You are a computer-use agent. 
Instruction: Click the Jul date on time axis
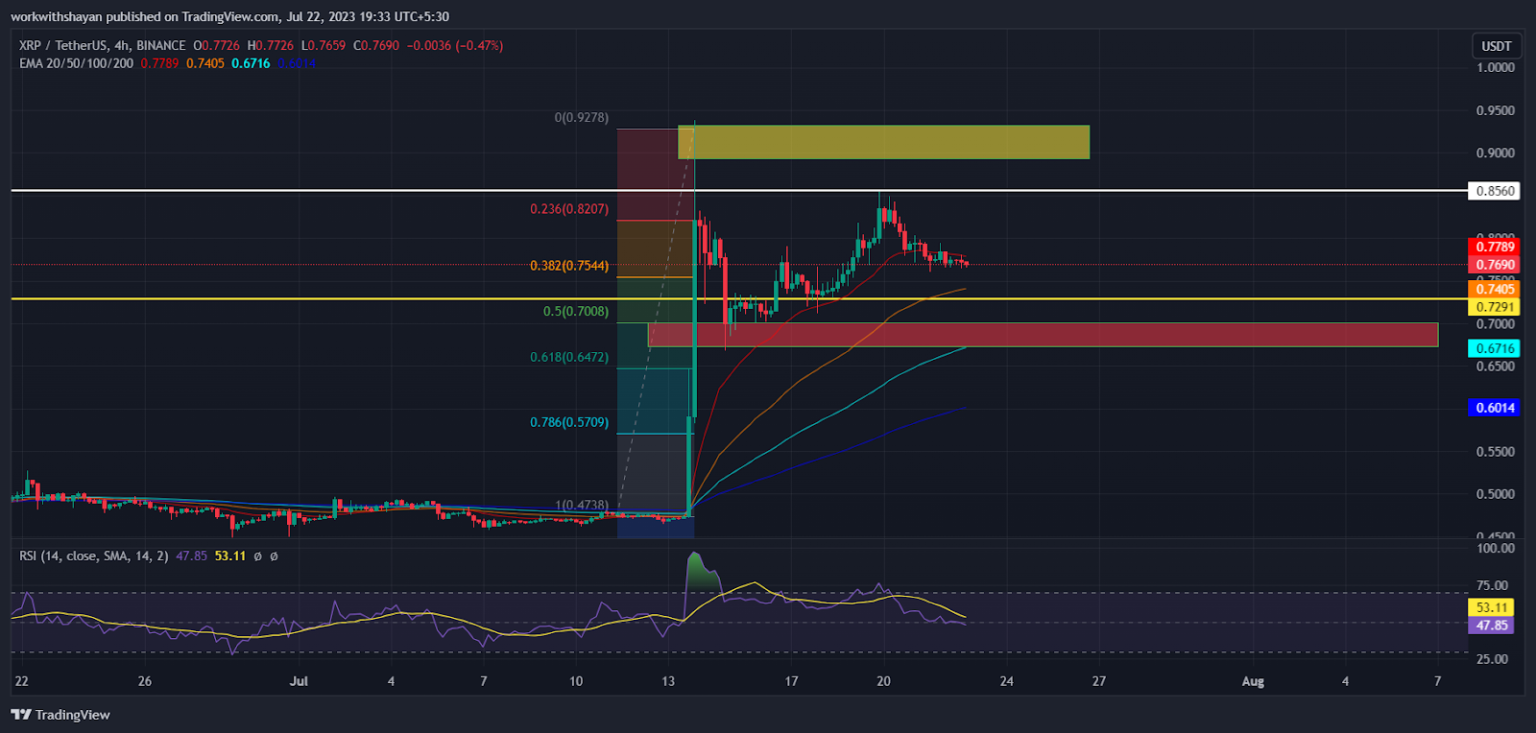[299, 681]
